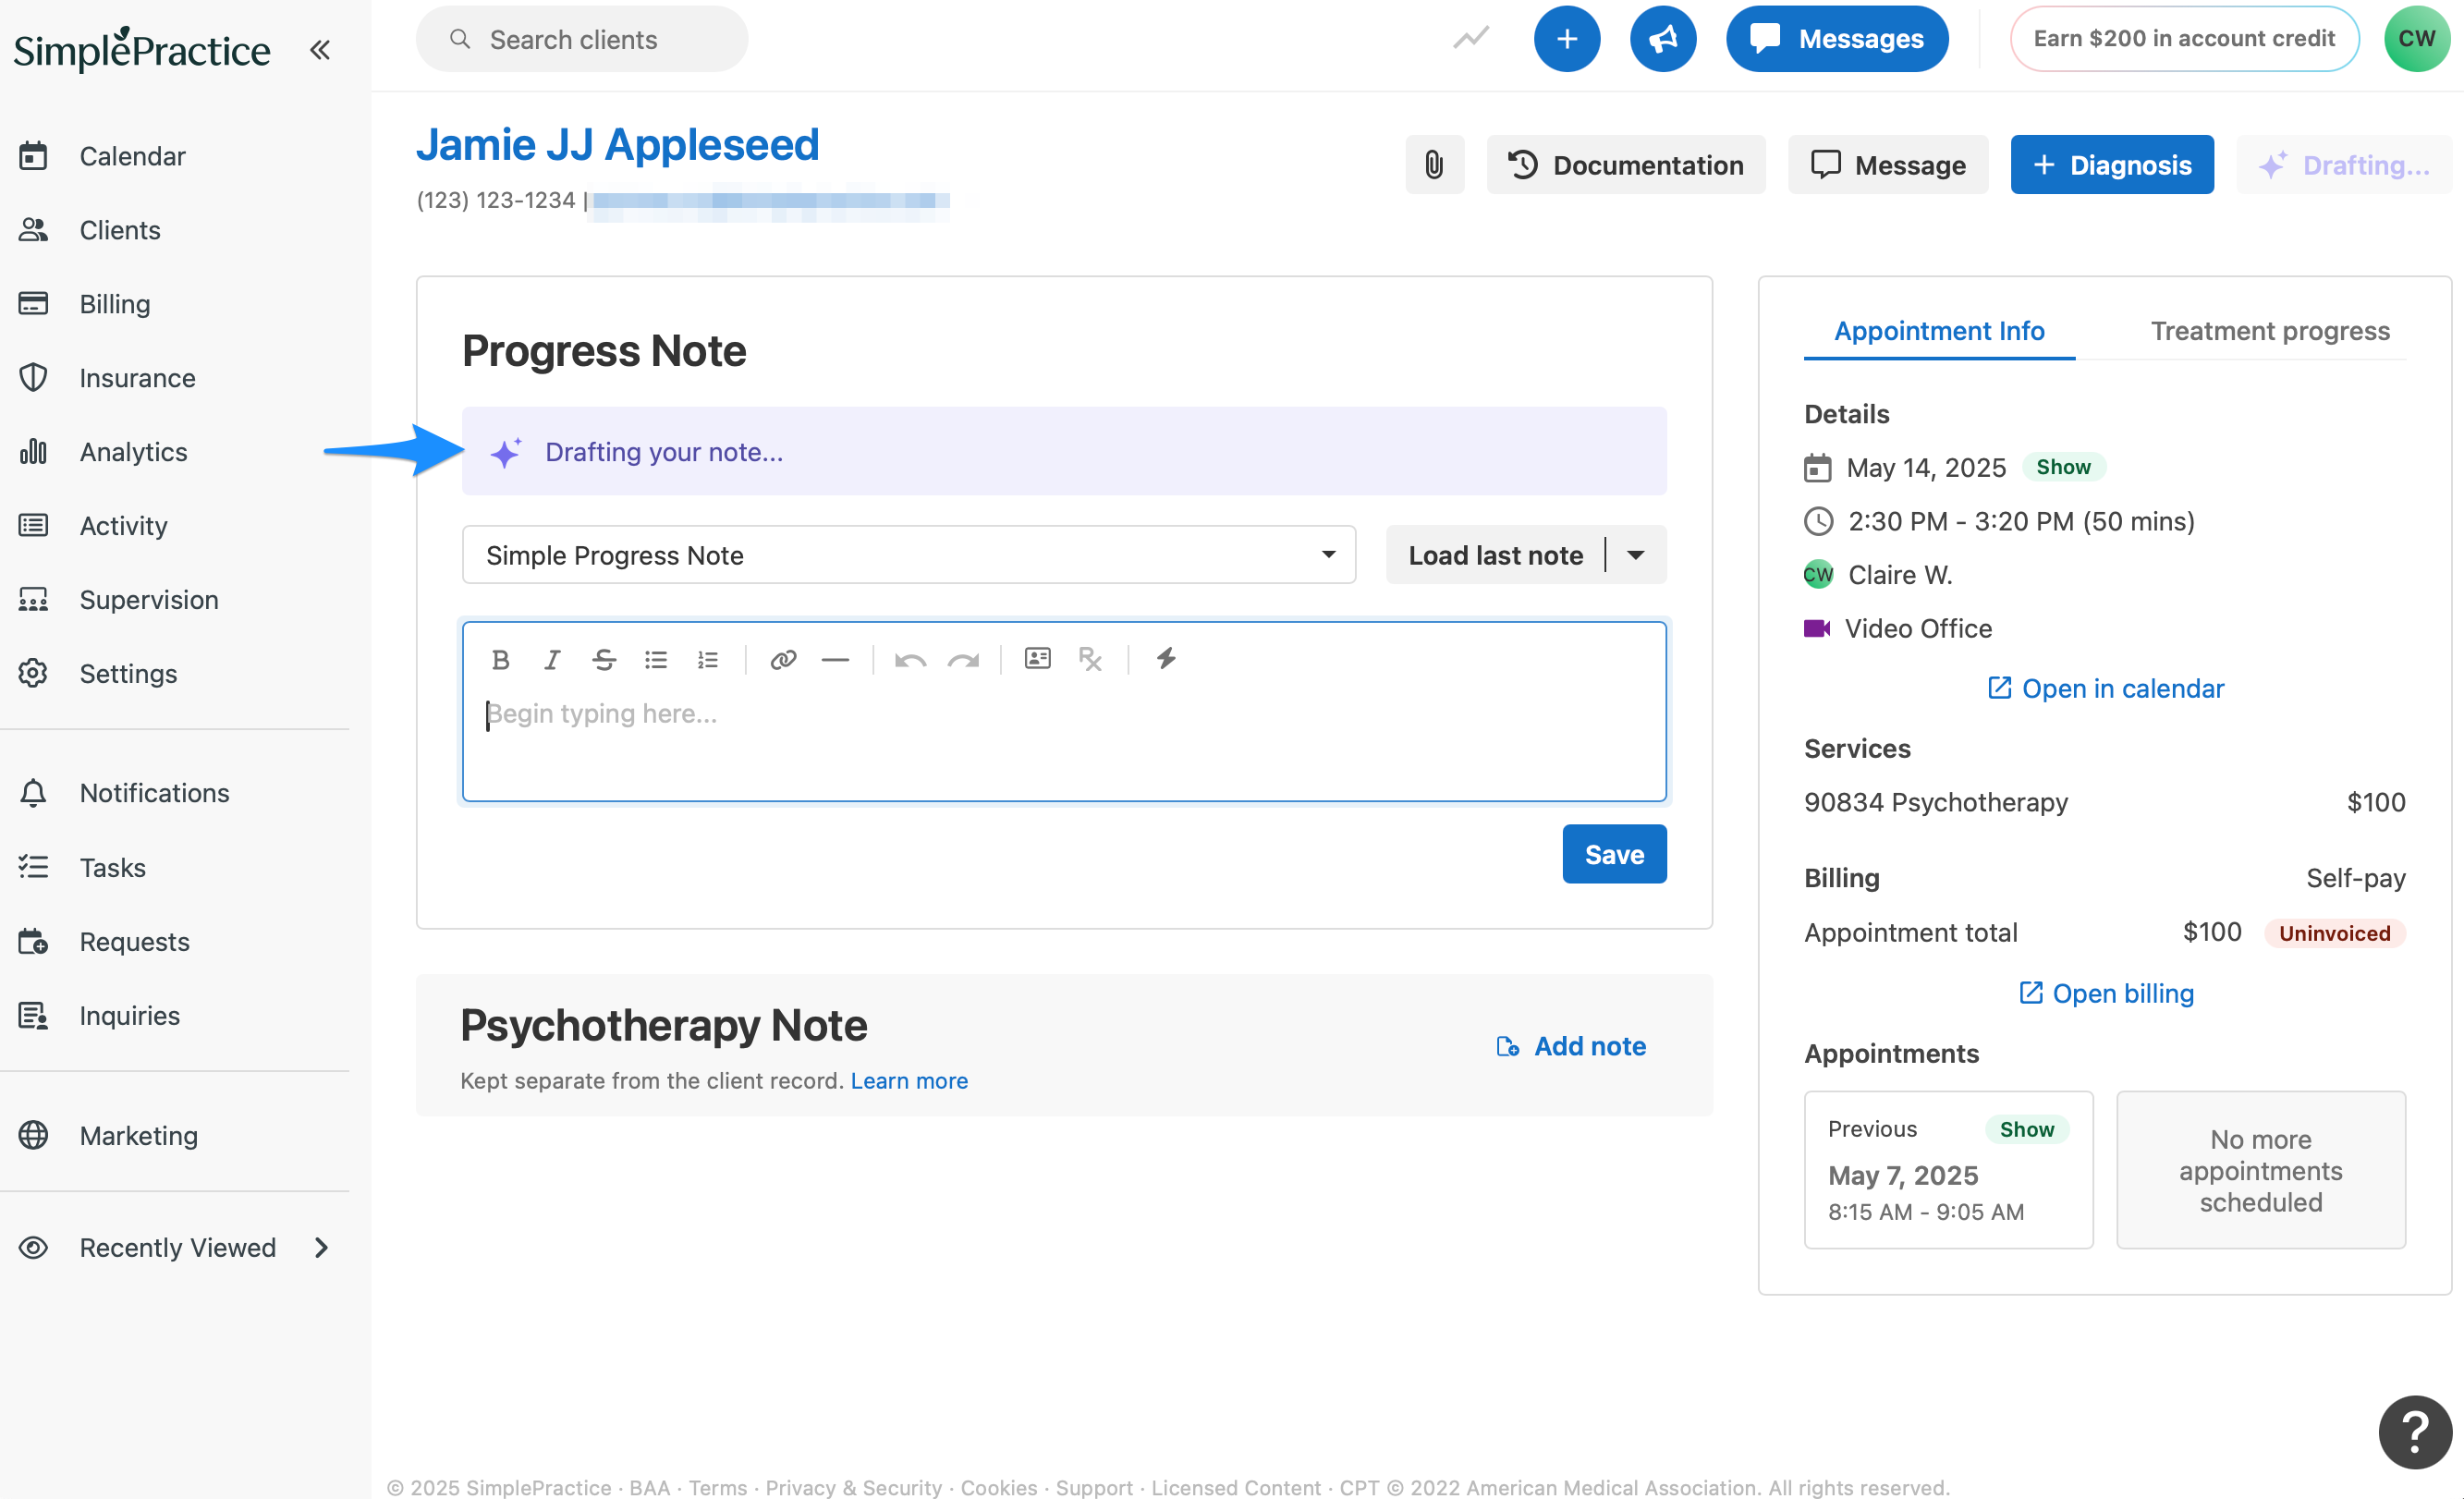Click into the Search clients field
This screenshot has width=2464, height=1499.
582,39
